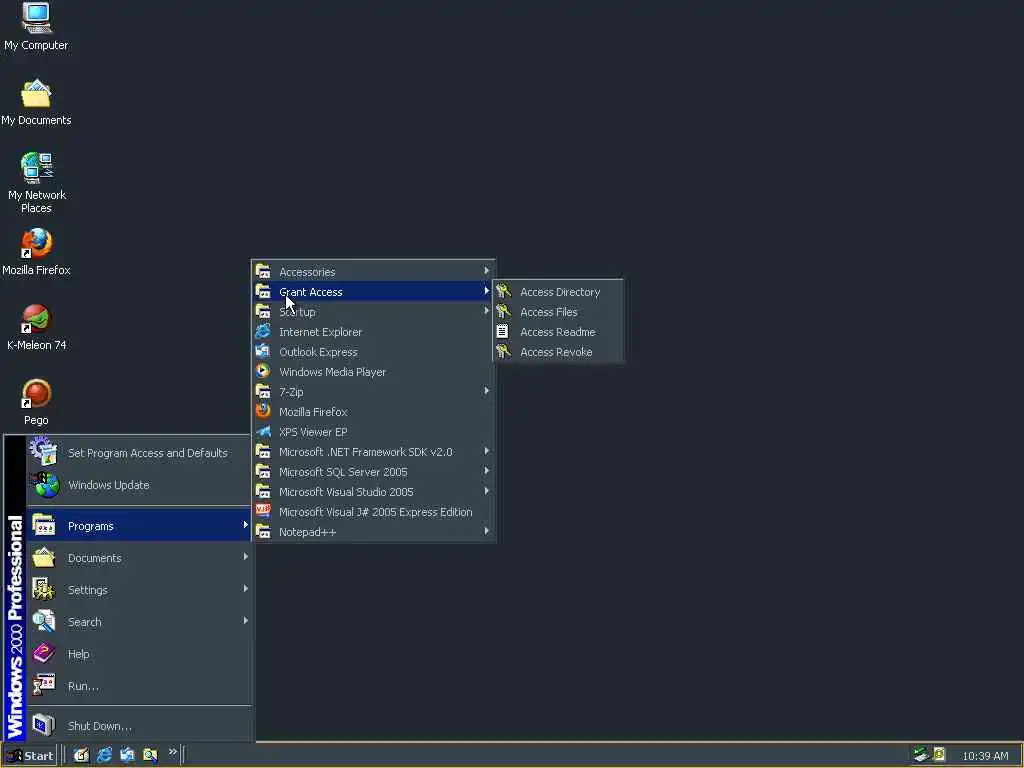Image resolution: width=1024 pixels, height=768 pixels.
Task: Expand the 7-Zip submenu arrow
Action: pos(487,391)
